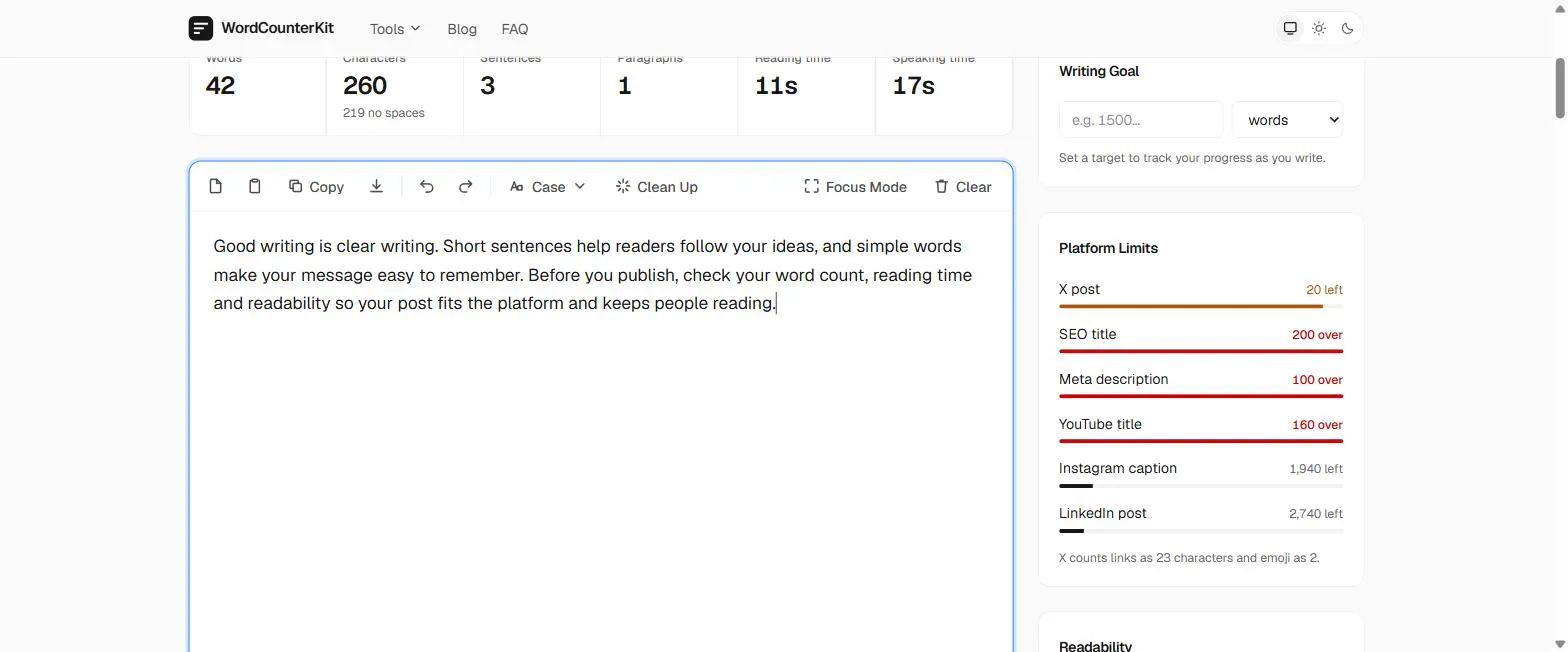Viewport: 1568px width, 652px height.
Task: Click the paste clipboard icon
Action: click(x=255, y=186)
